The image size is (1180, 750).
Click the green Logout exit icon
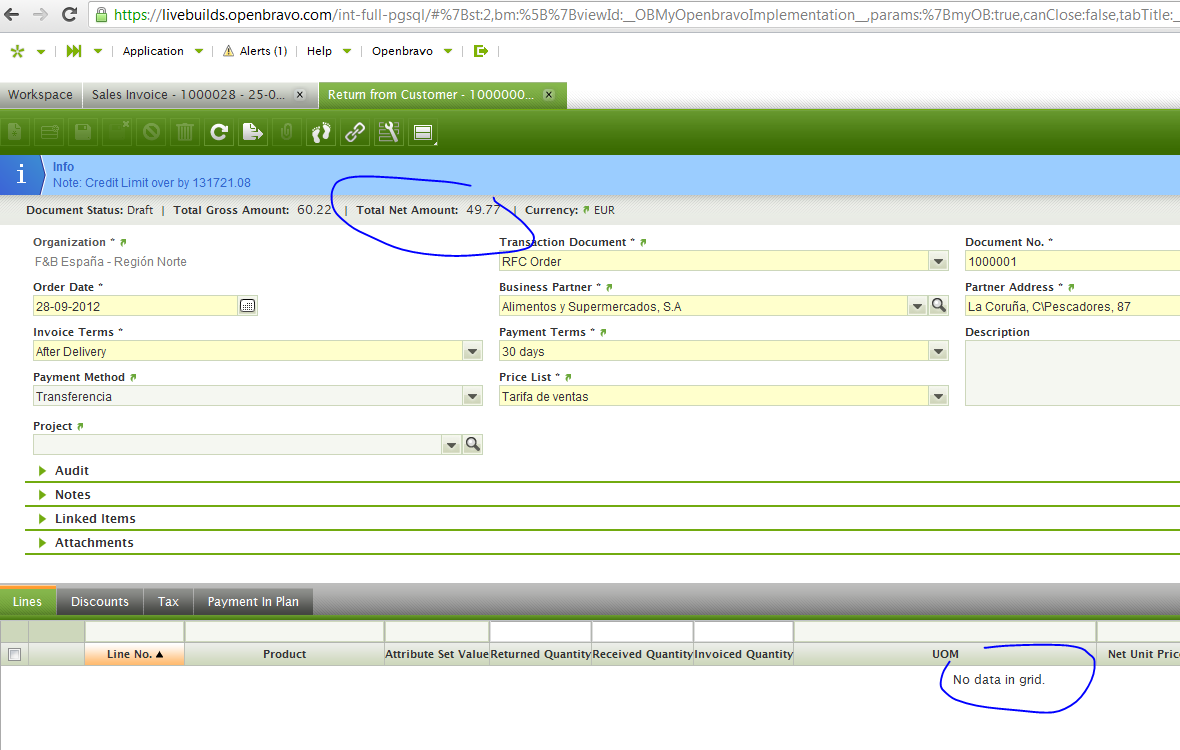click(x=481, y=51)
